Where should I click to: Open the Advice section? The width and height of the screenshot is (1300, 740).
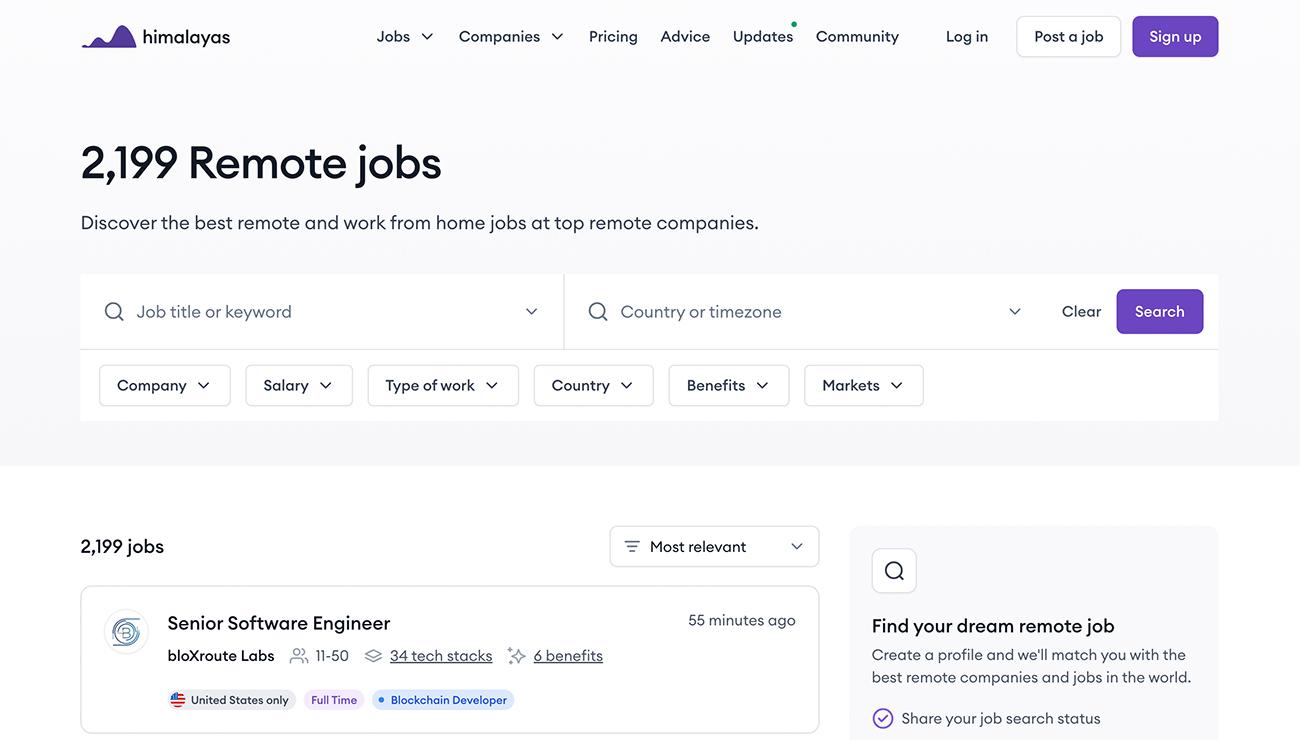click(x=685, y=37)
